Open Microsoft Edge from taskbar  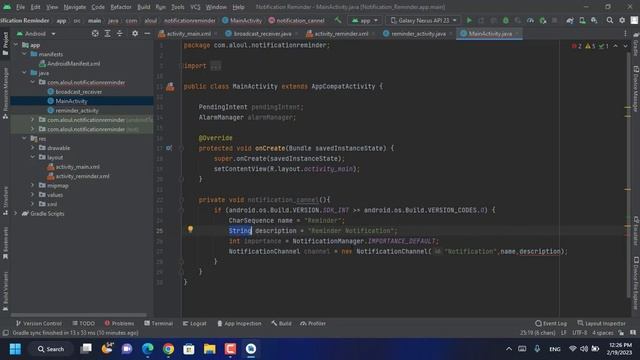(x=148, y=349)
